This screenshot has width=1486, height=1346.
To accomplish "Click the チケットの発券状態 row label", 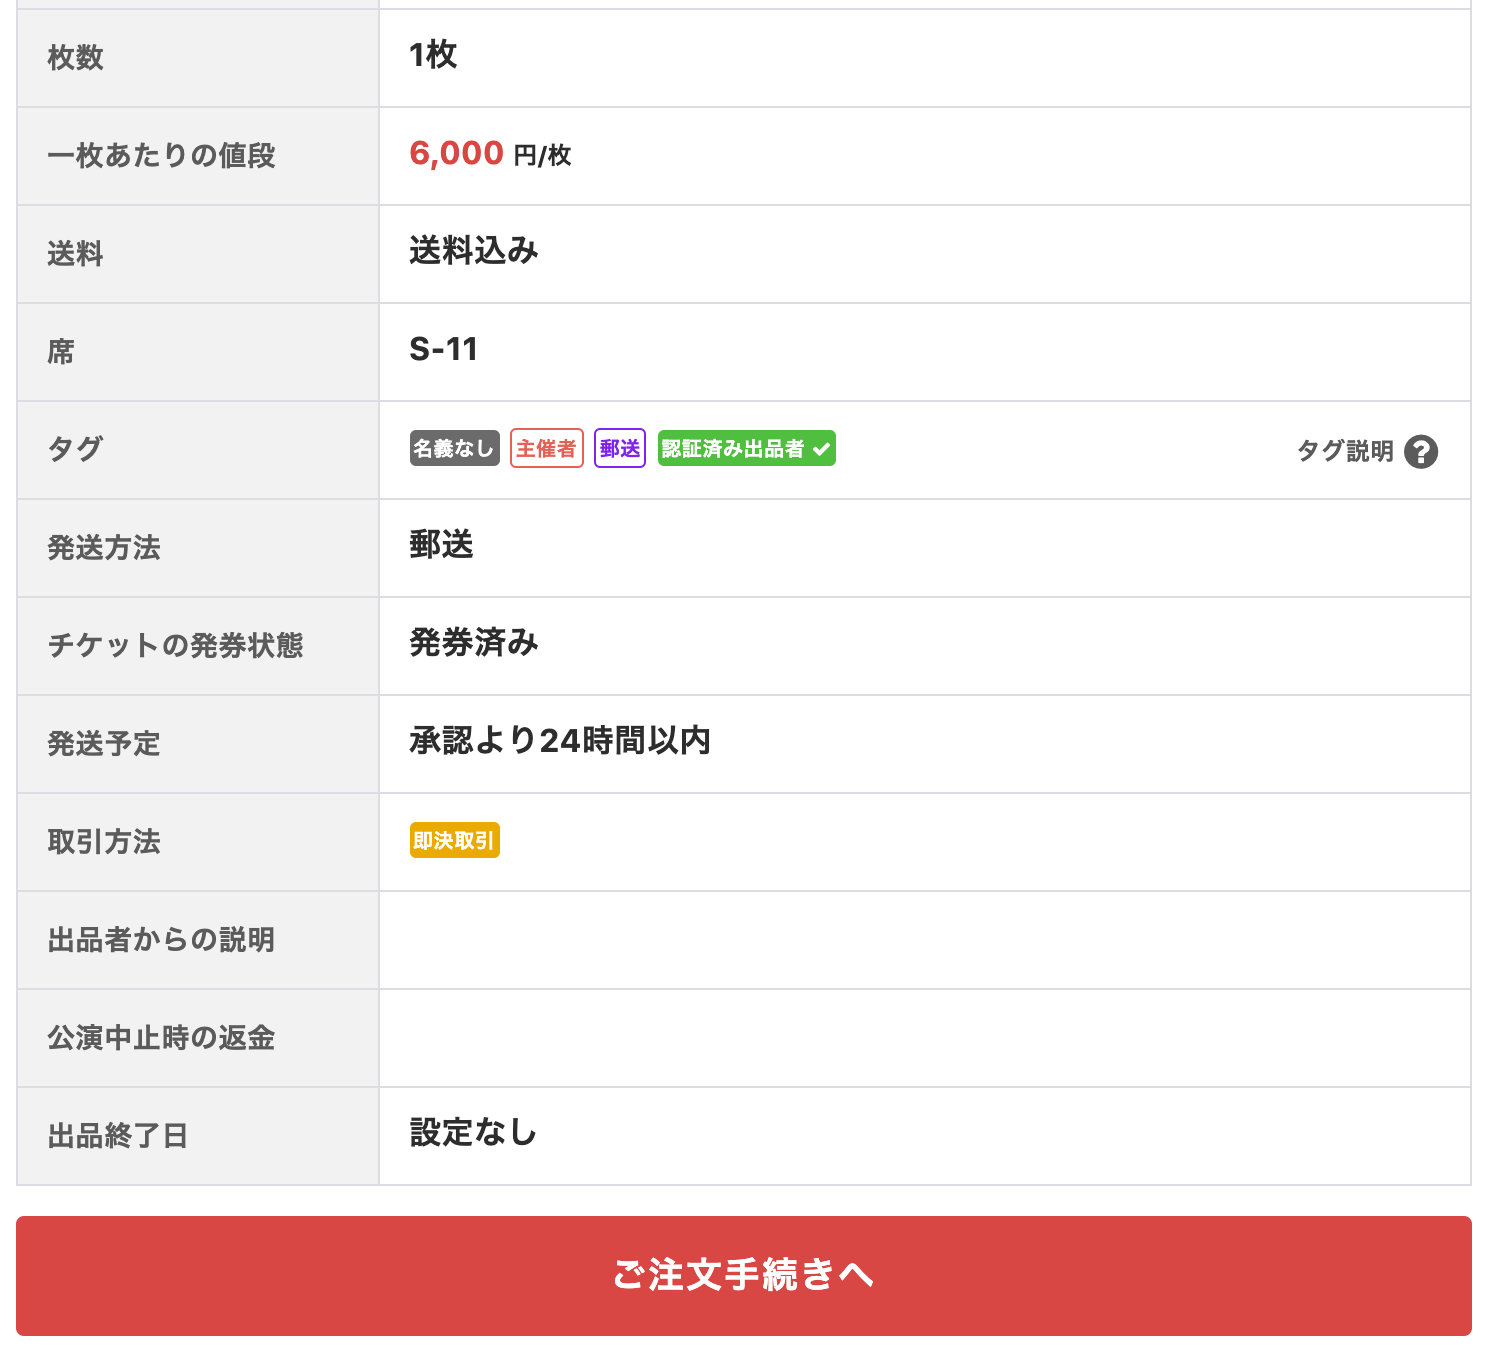I will 175,646.
